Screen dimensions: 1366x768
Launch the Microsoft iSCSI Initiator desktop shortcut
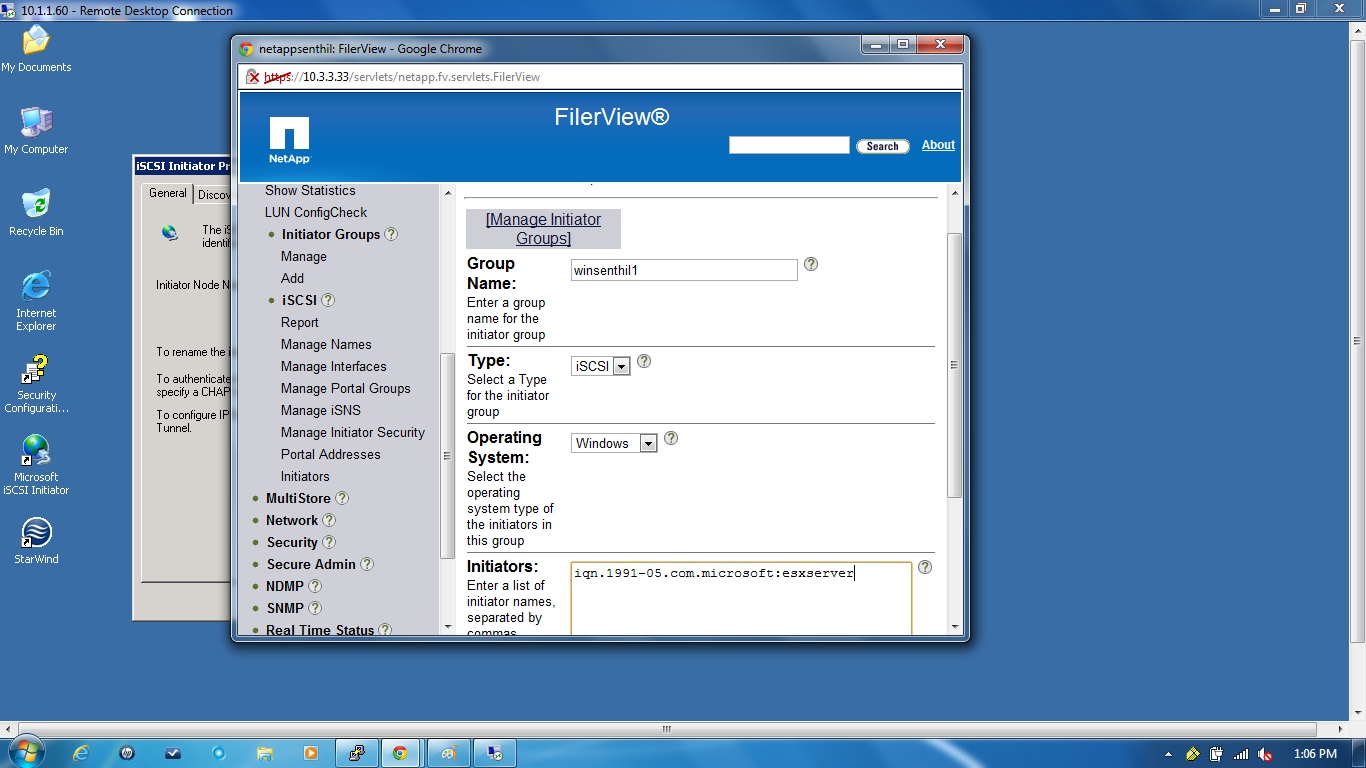pos(36,465)
